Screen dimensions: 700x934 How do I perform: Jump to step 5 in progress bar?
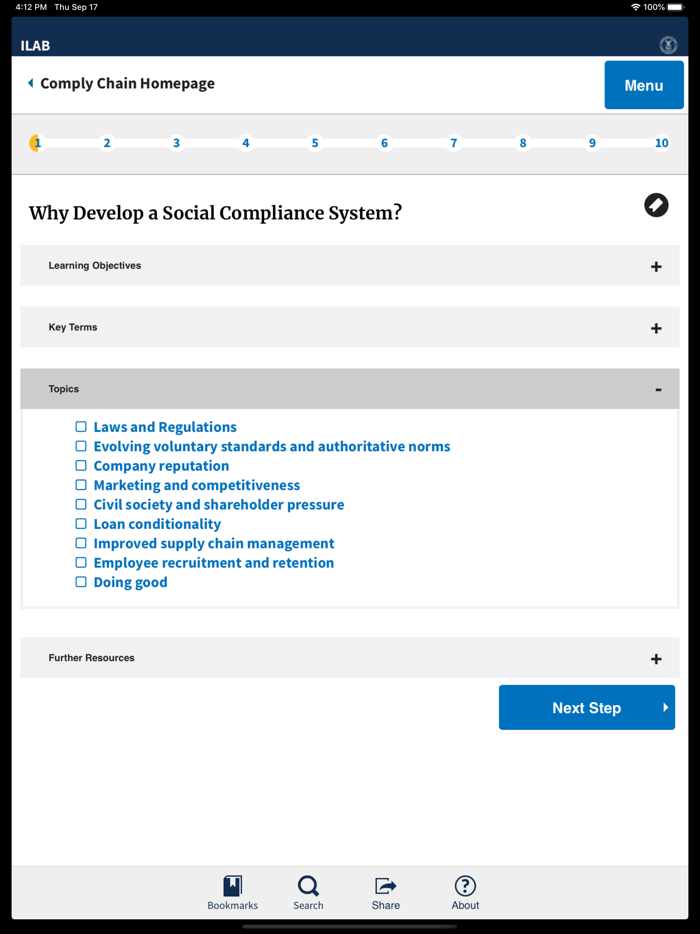click(x=315, y=143)
